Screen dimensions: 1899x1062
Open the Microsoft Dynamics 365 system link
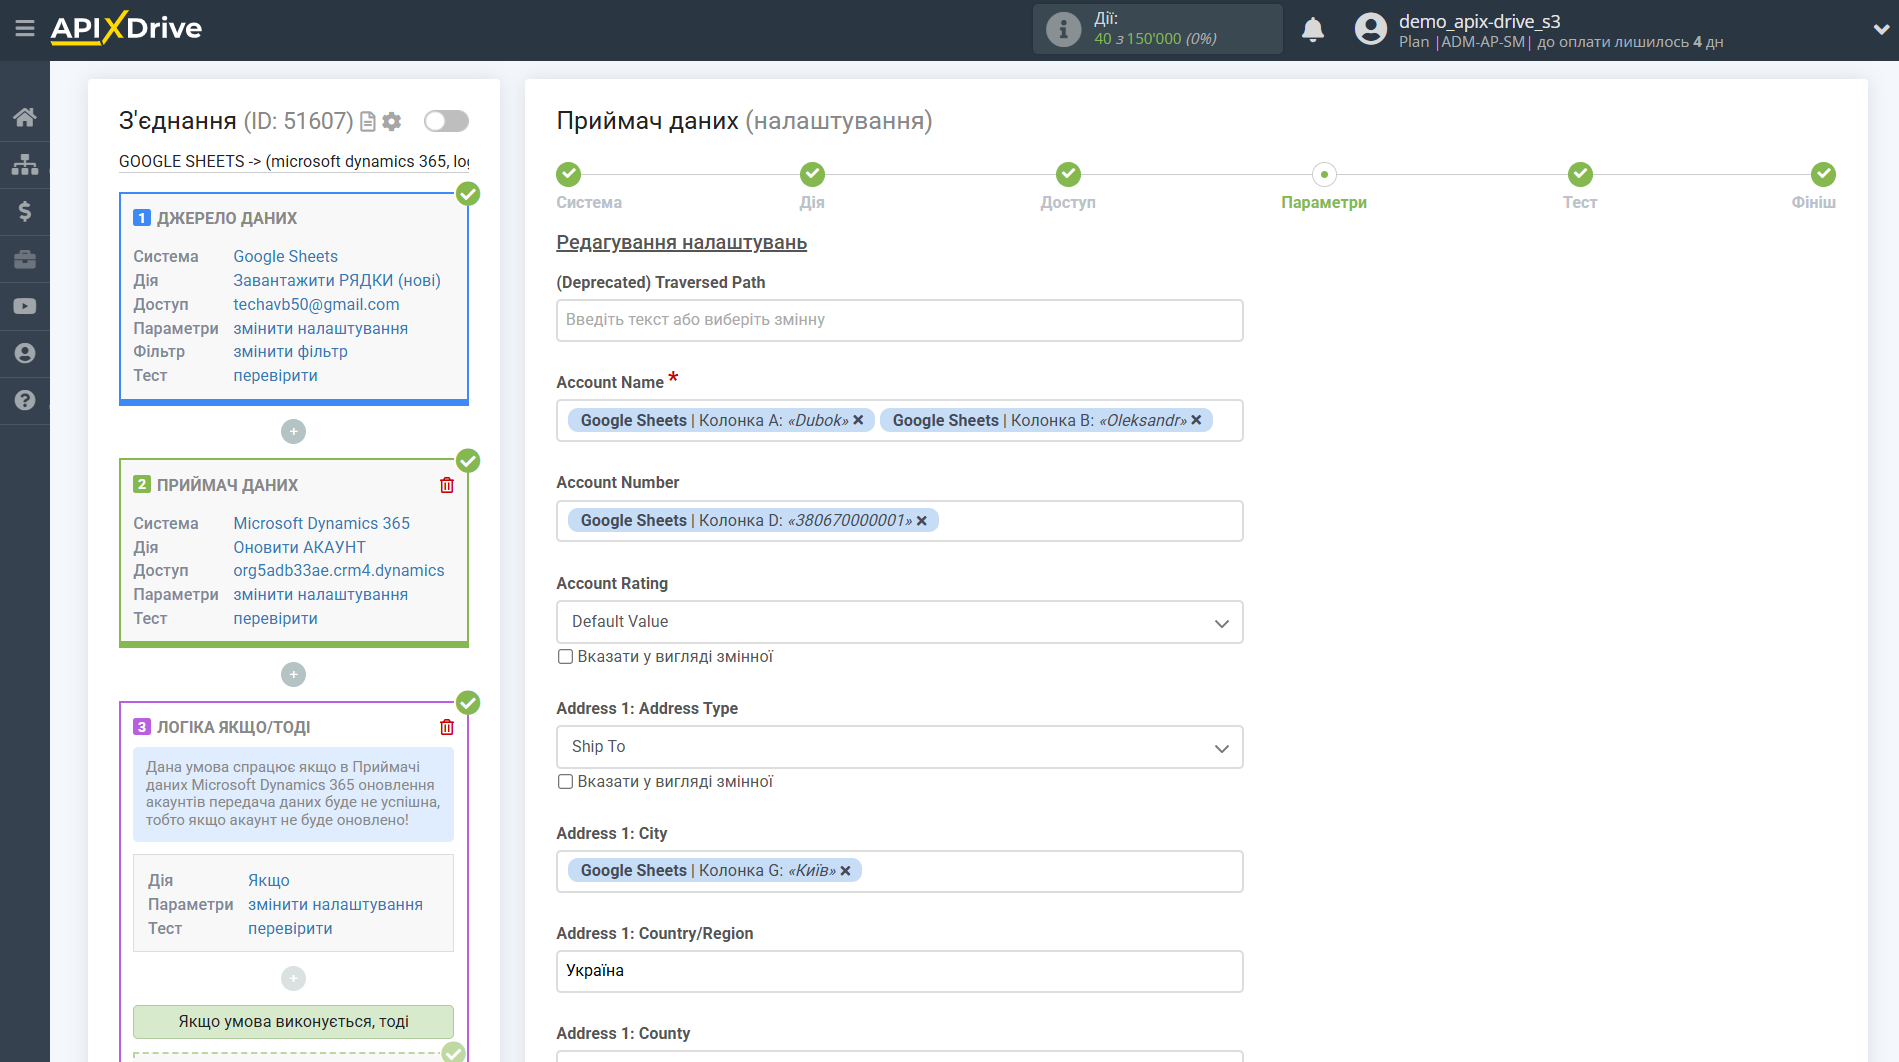(x=321, y=523)
